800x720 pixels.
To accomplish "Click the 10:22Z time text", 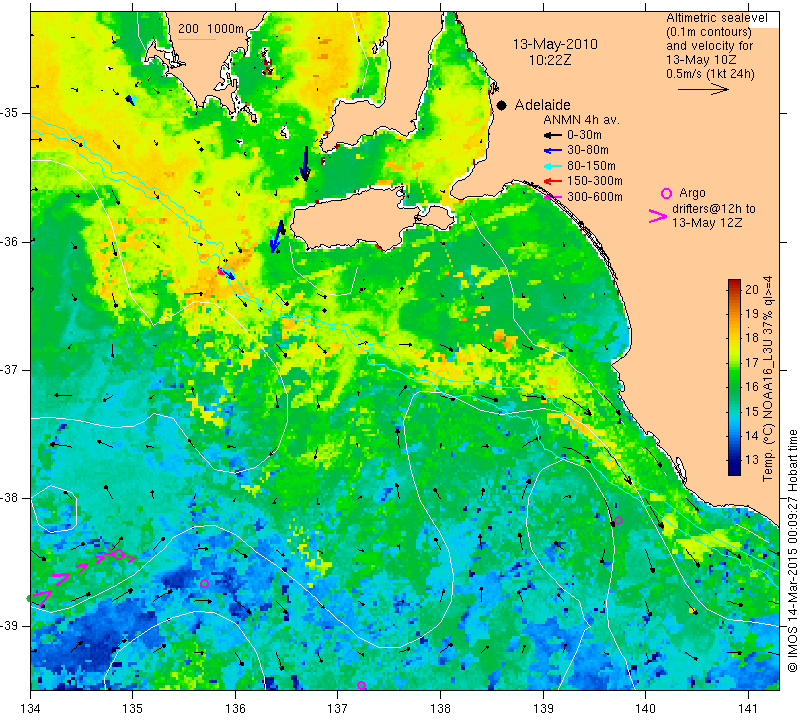I will [x=550, y=60].
